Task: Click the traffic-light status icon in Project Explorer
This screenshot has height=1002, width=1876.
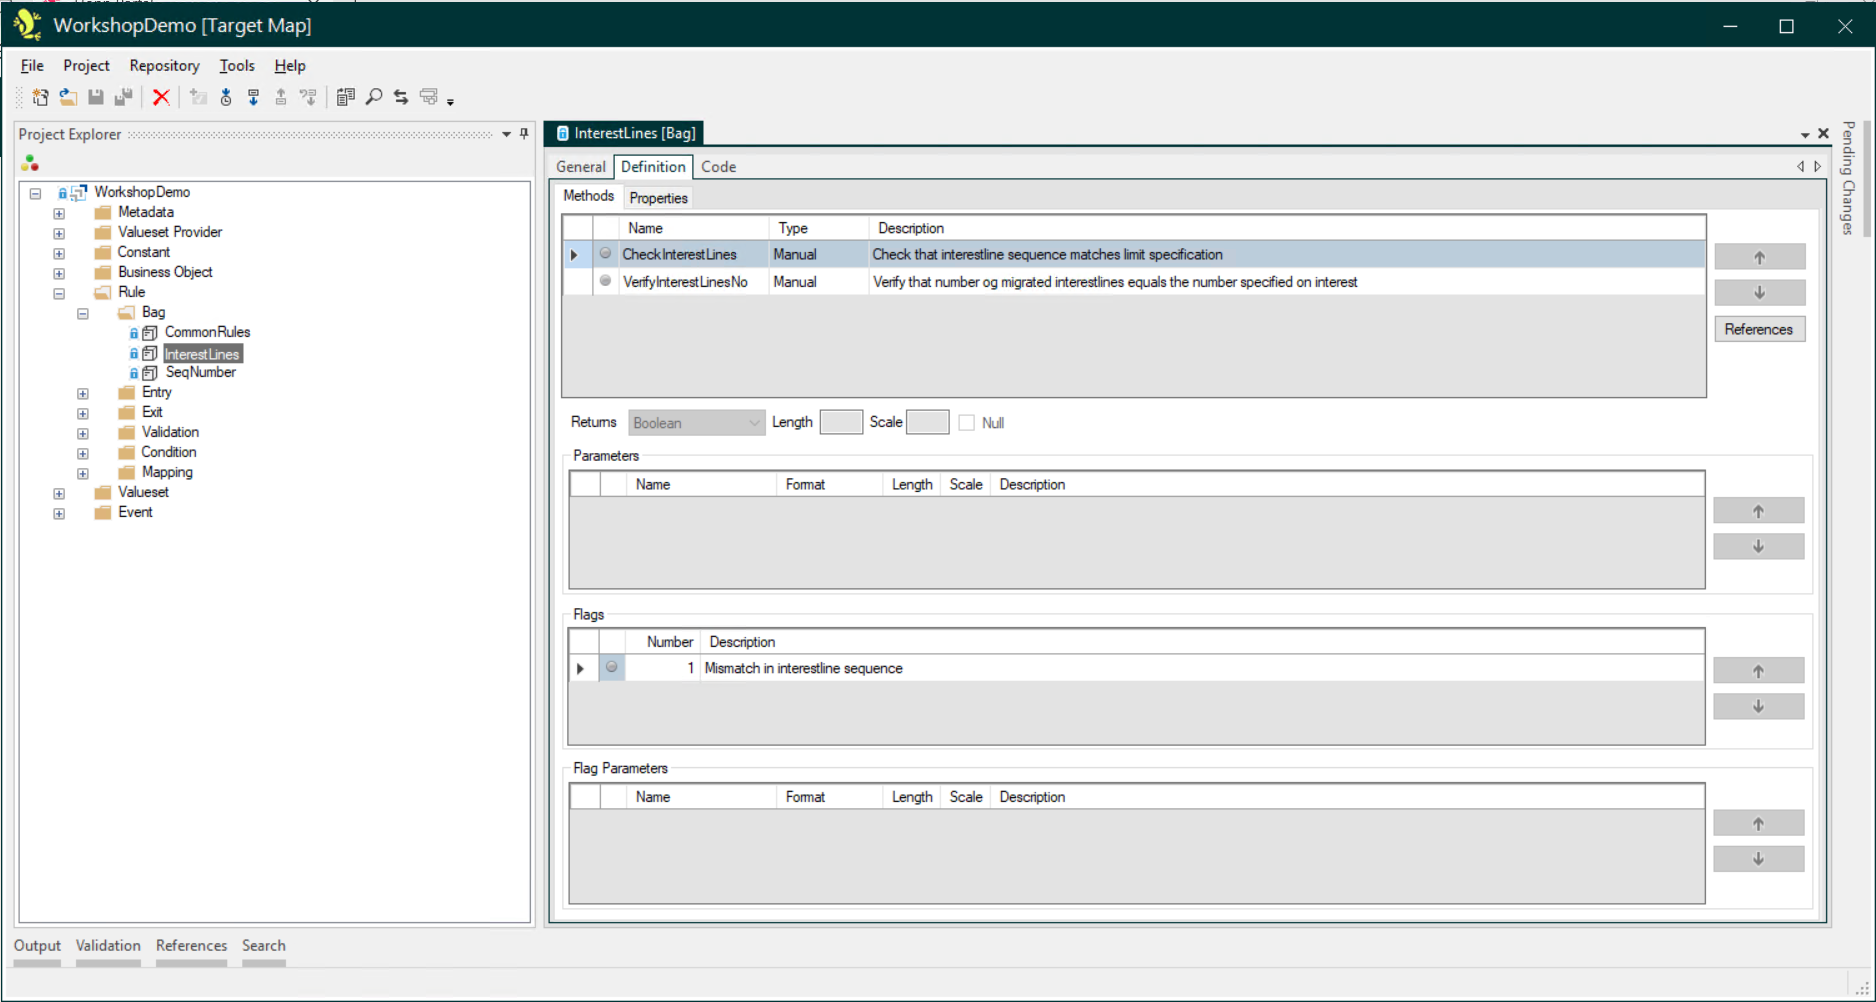Action: point(30,163)
